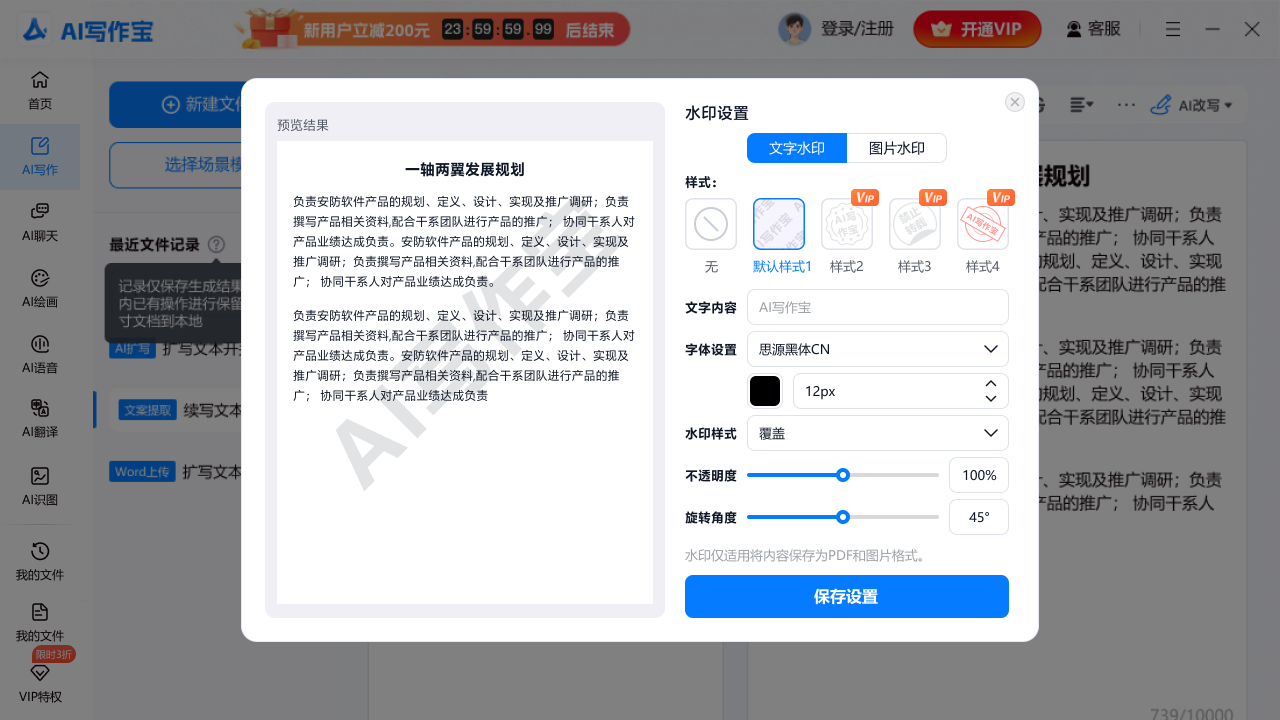
Task: Open the AI扩写 file record
Action: [173, 348]
